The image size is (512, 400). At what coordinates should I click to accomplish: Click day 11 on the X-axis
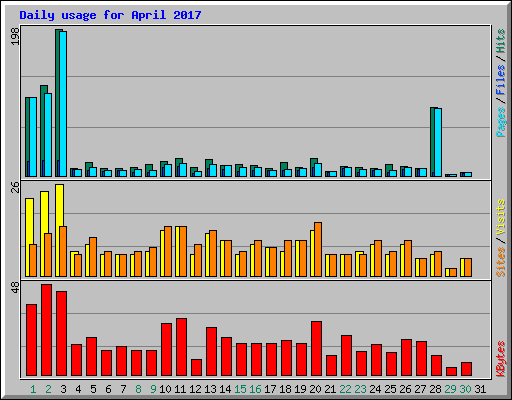[180, 389]
